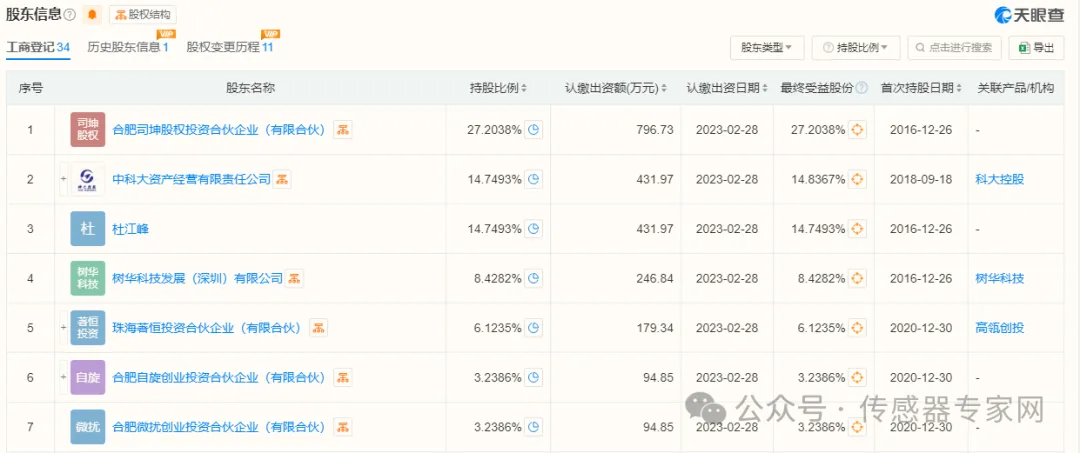This screenshot has height=453, width=1080.
Task: Open 树华科技发展（深圳）有限公司 link
Action: click(197, 279)
